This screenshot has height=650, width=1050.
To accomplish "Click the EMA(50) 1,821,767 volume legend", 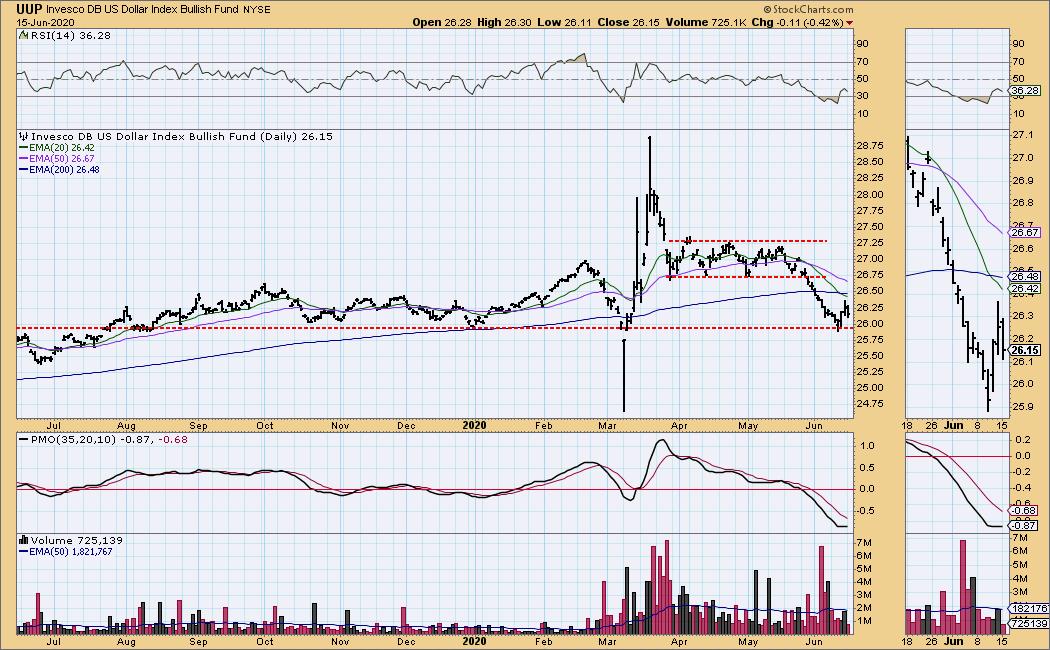I will pyautogui.click(x=70, y=552).
